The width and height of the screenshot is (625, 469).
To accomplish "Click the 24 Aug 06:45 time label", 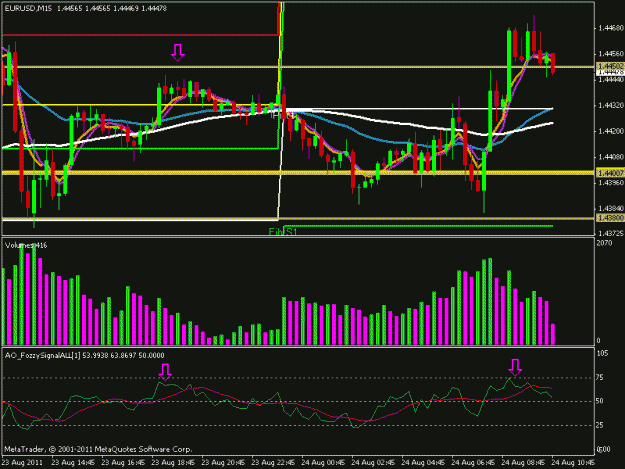I will [x=473, y=463].
